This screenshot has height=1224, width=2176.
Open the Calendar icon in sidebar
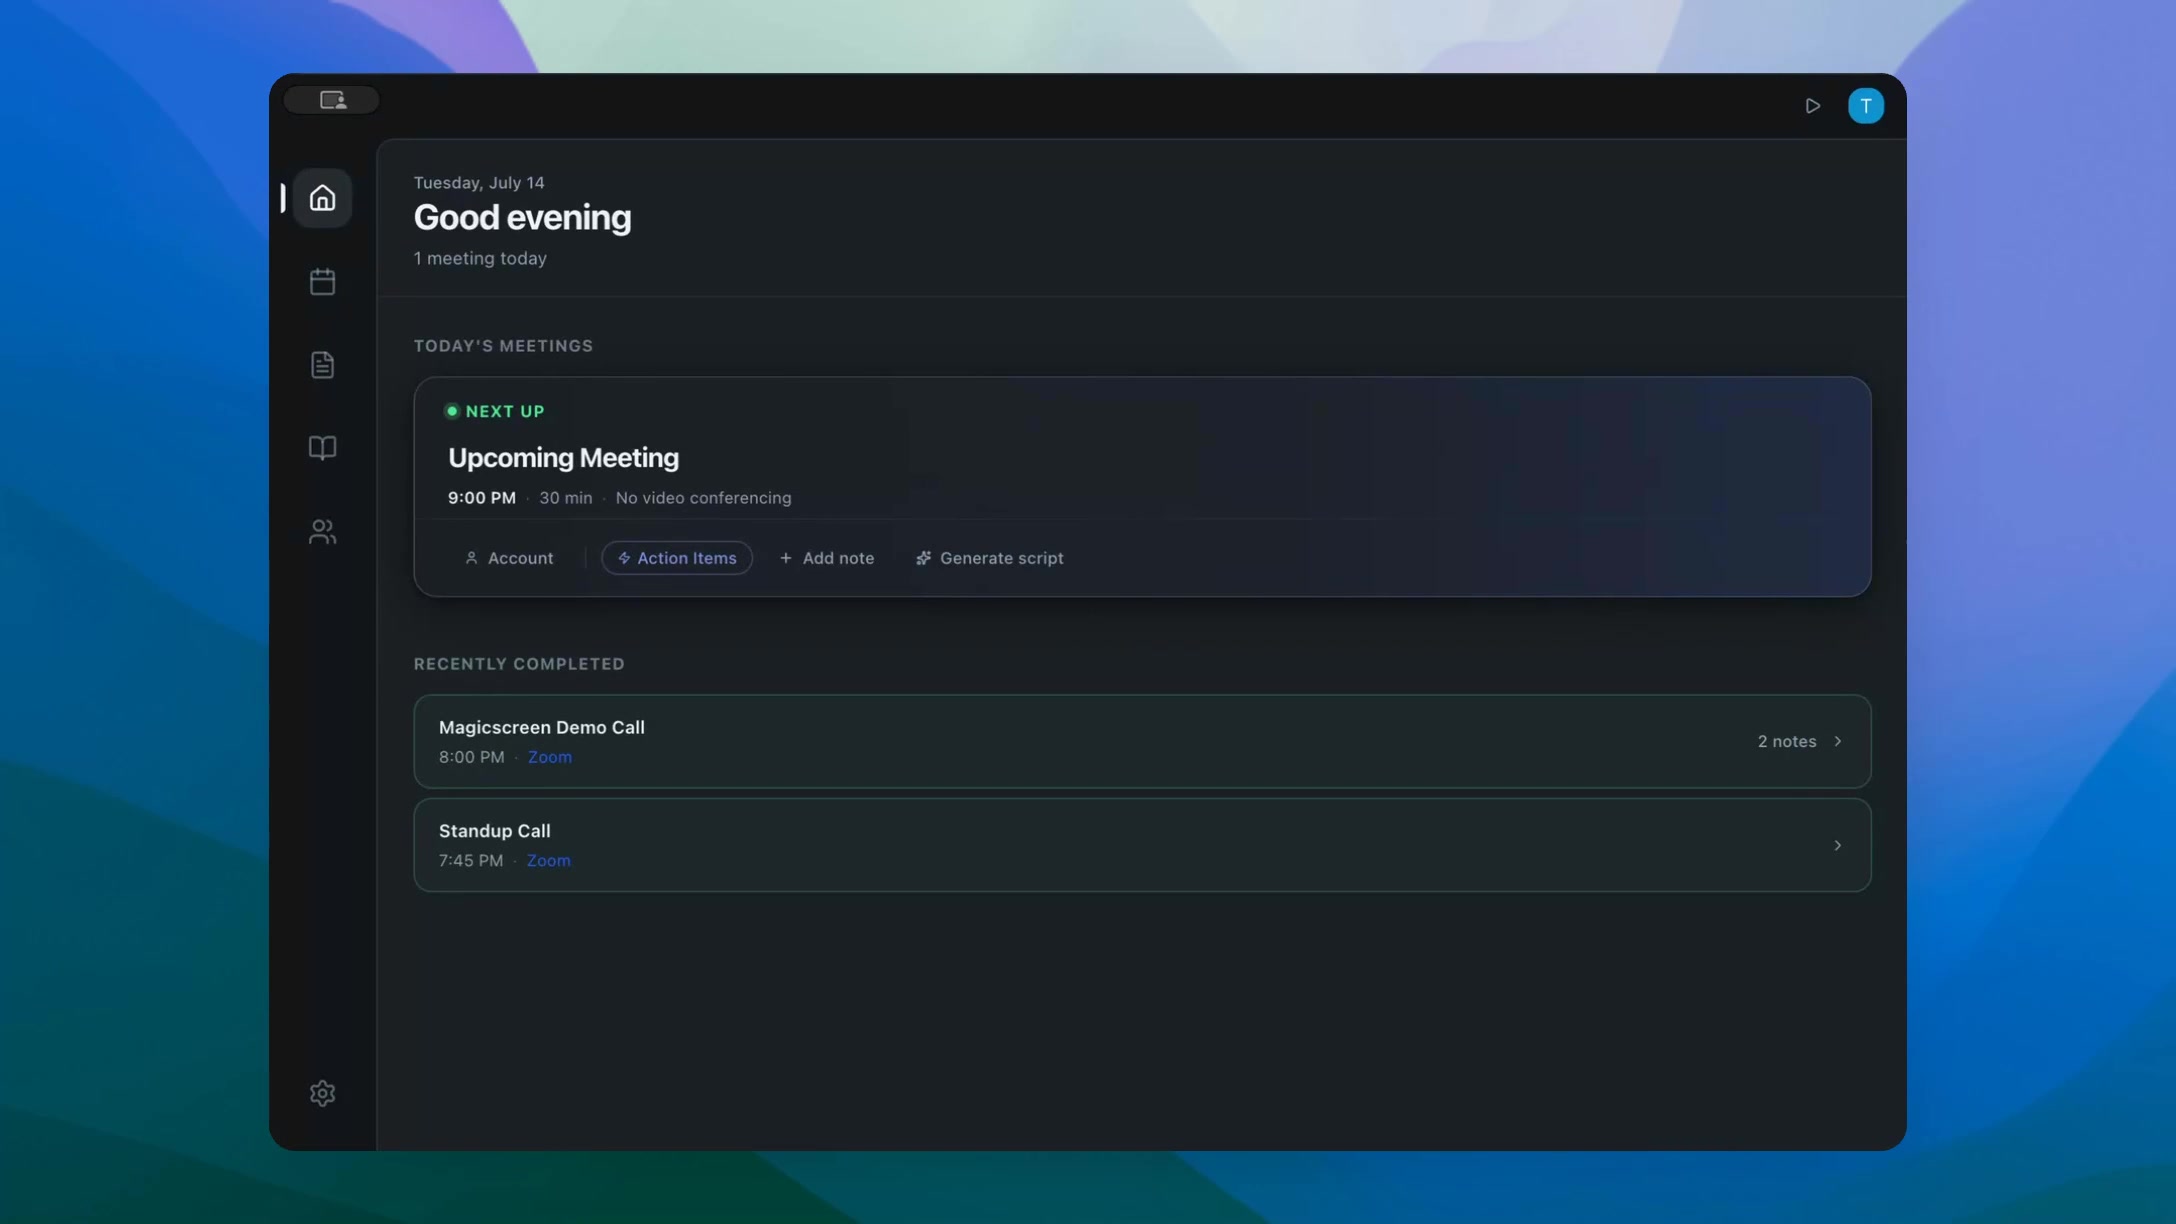tap(322, 282)
